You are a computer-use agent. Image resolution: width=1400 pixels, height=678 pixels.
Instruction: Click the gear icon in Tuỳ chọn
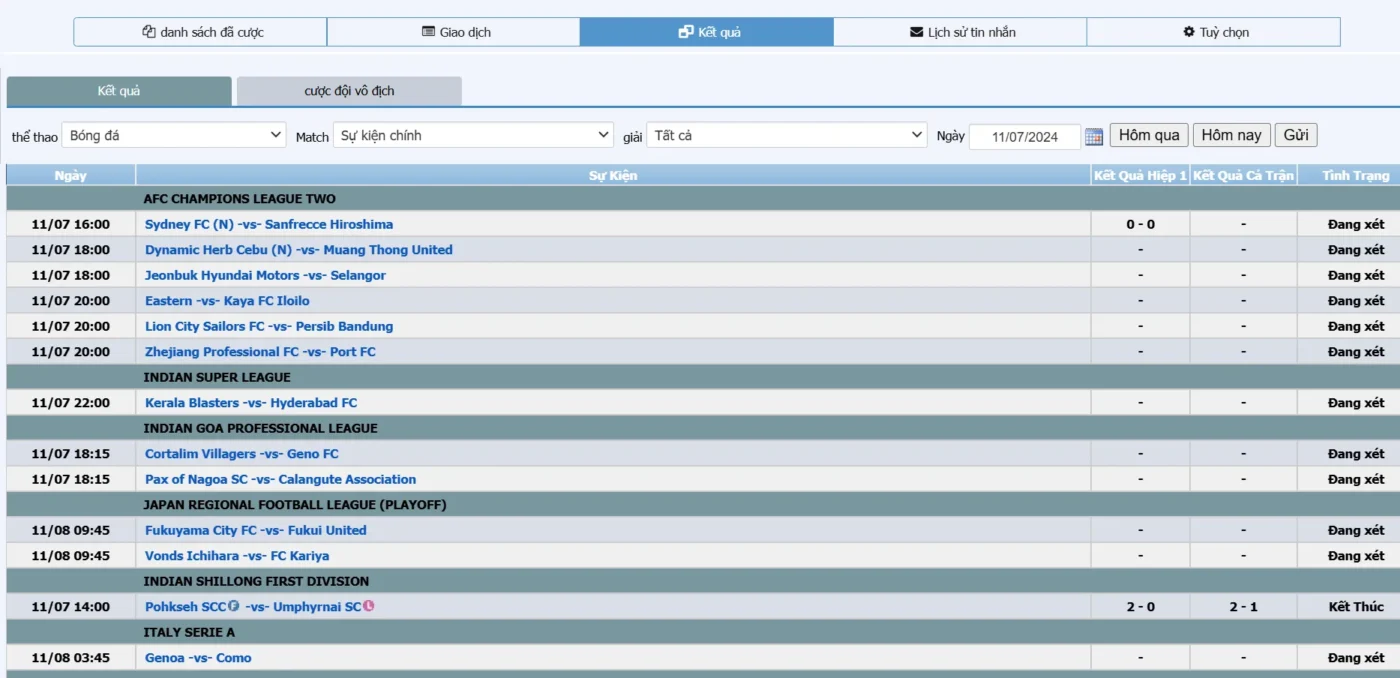tap(1189, 32)
